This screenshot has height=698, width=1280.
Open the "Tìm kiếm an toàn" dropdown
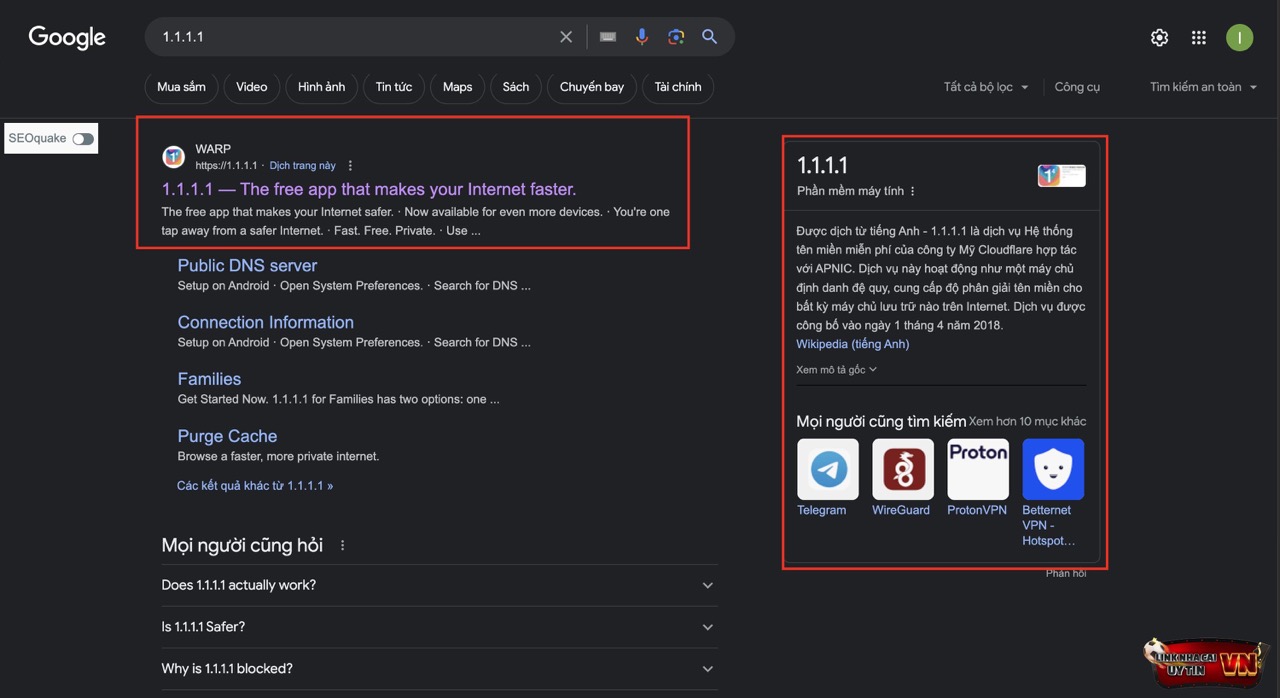pos(1203,87)
